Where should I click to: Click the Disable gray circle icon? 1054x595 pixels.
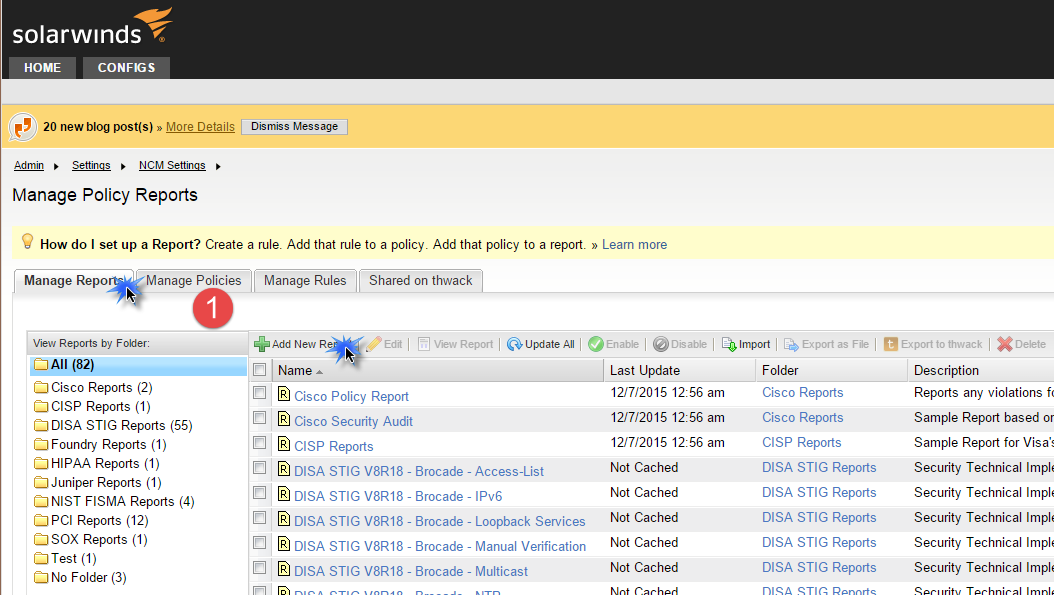click(661, 344)
